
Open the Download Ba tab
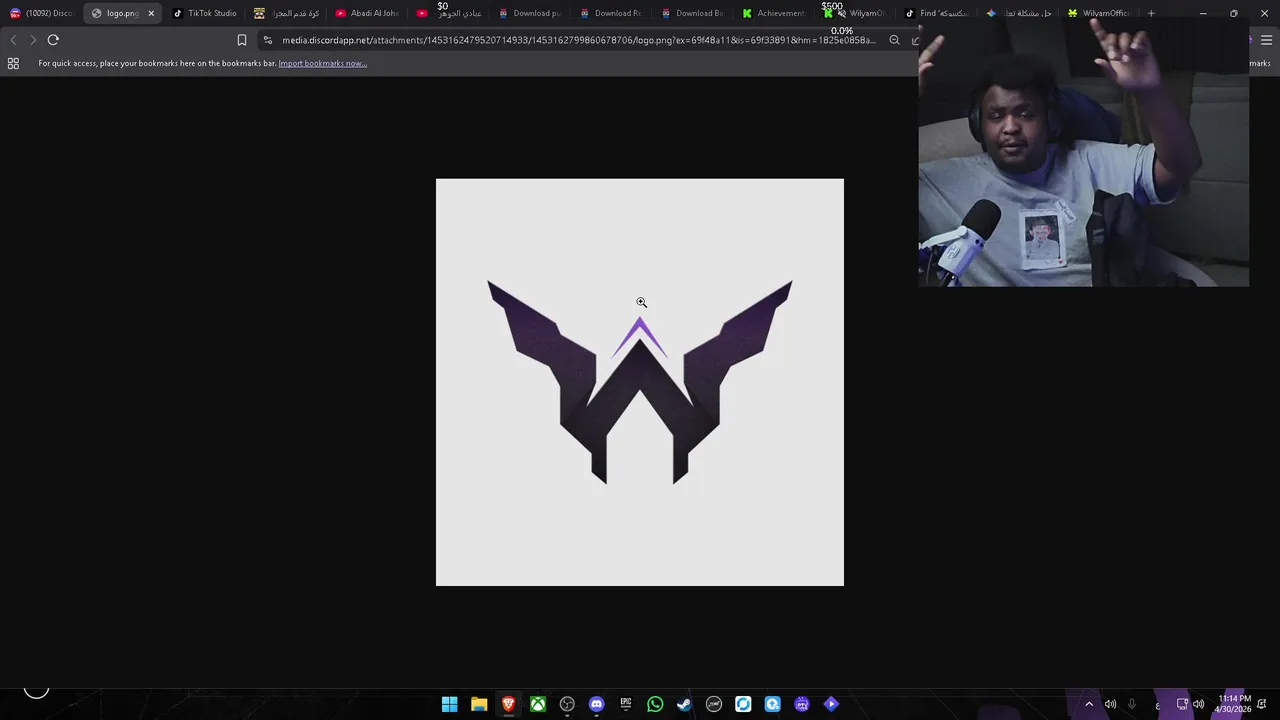(x=692, y=13)
